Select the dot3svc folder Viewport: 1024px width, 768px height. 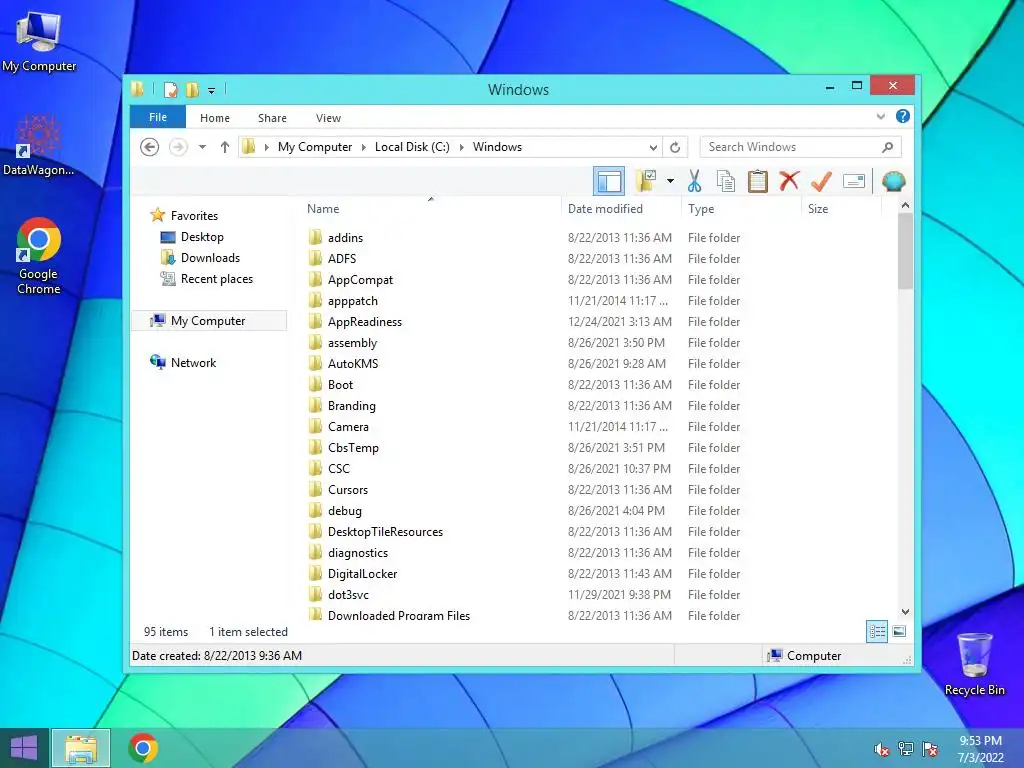(348, 594)
